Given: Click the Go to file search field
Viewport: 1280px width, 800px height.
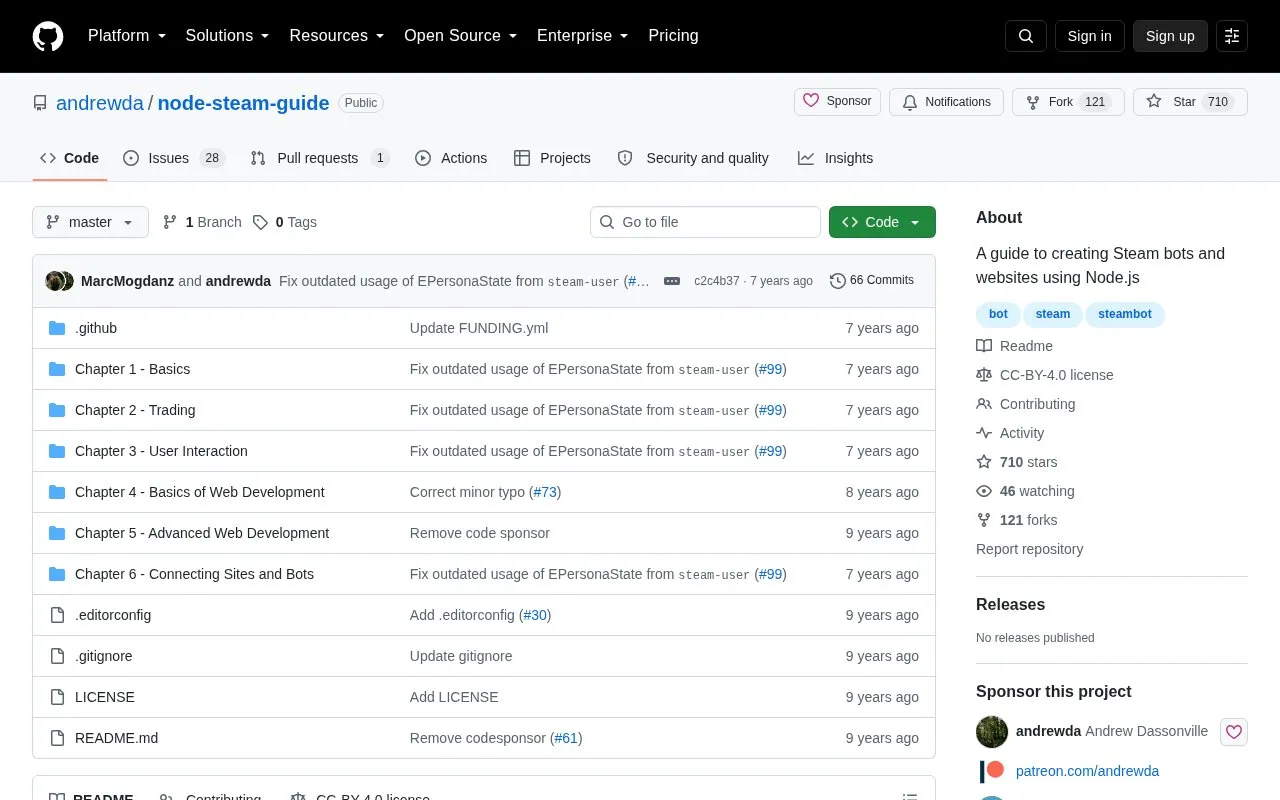Looking at the screenshot, I should tap(705, 222).
